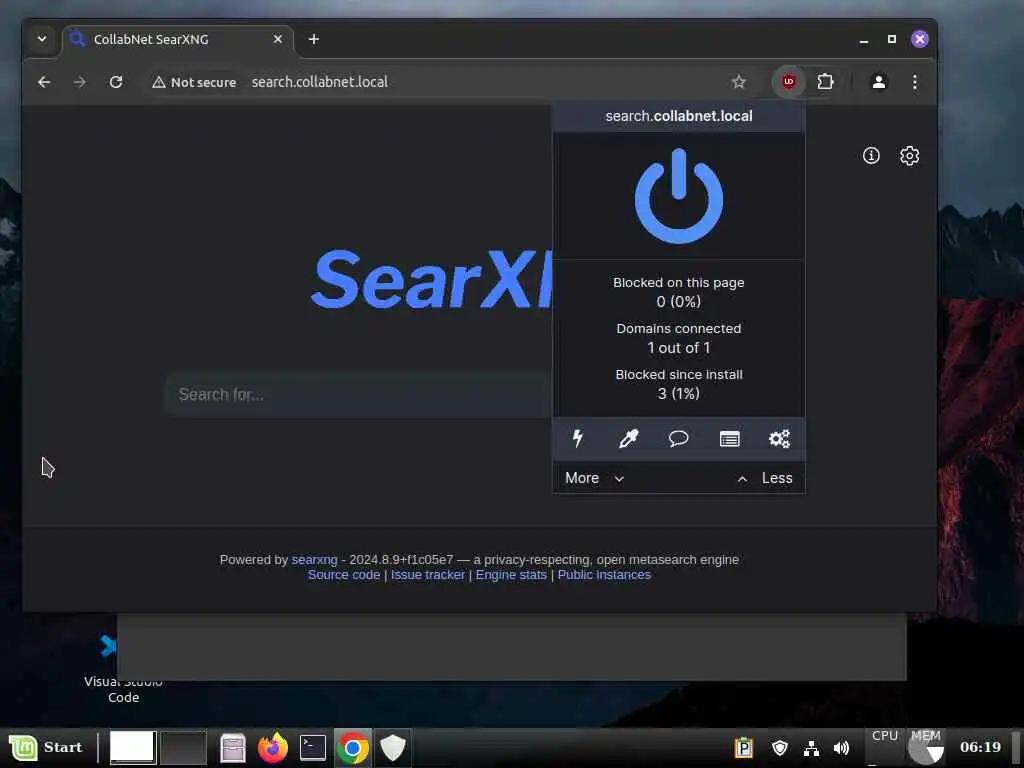Reload the SearXNG page
This screenshot has height=768, width=1024.
(x=116, y=82)
